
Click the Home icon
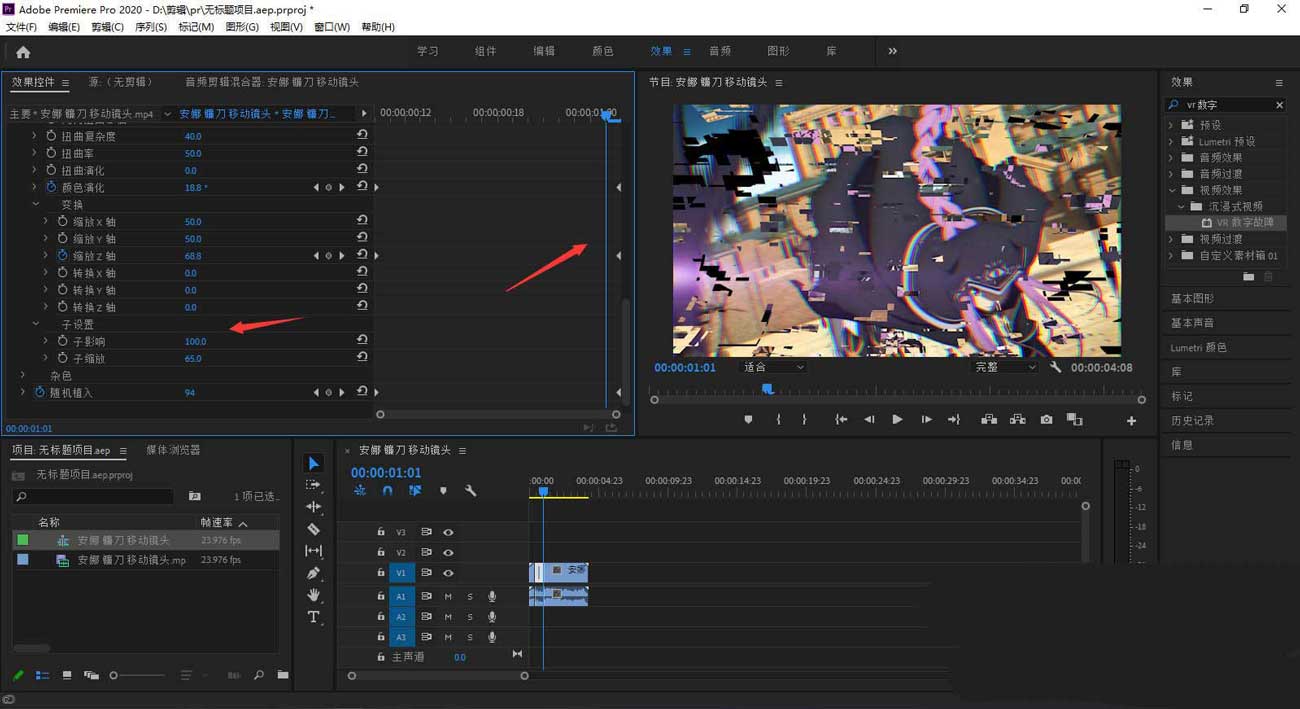[23, 52]
